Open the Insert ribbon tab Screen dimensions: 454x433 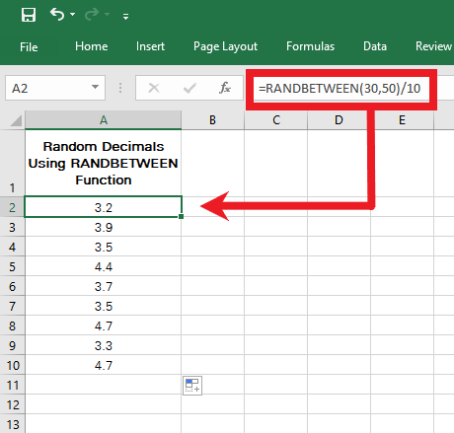150,46
